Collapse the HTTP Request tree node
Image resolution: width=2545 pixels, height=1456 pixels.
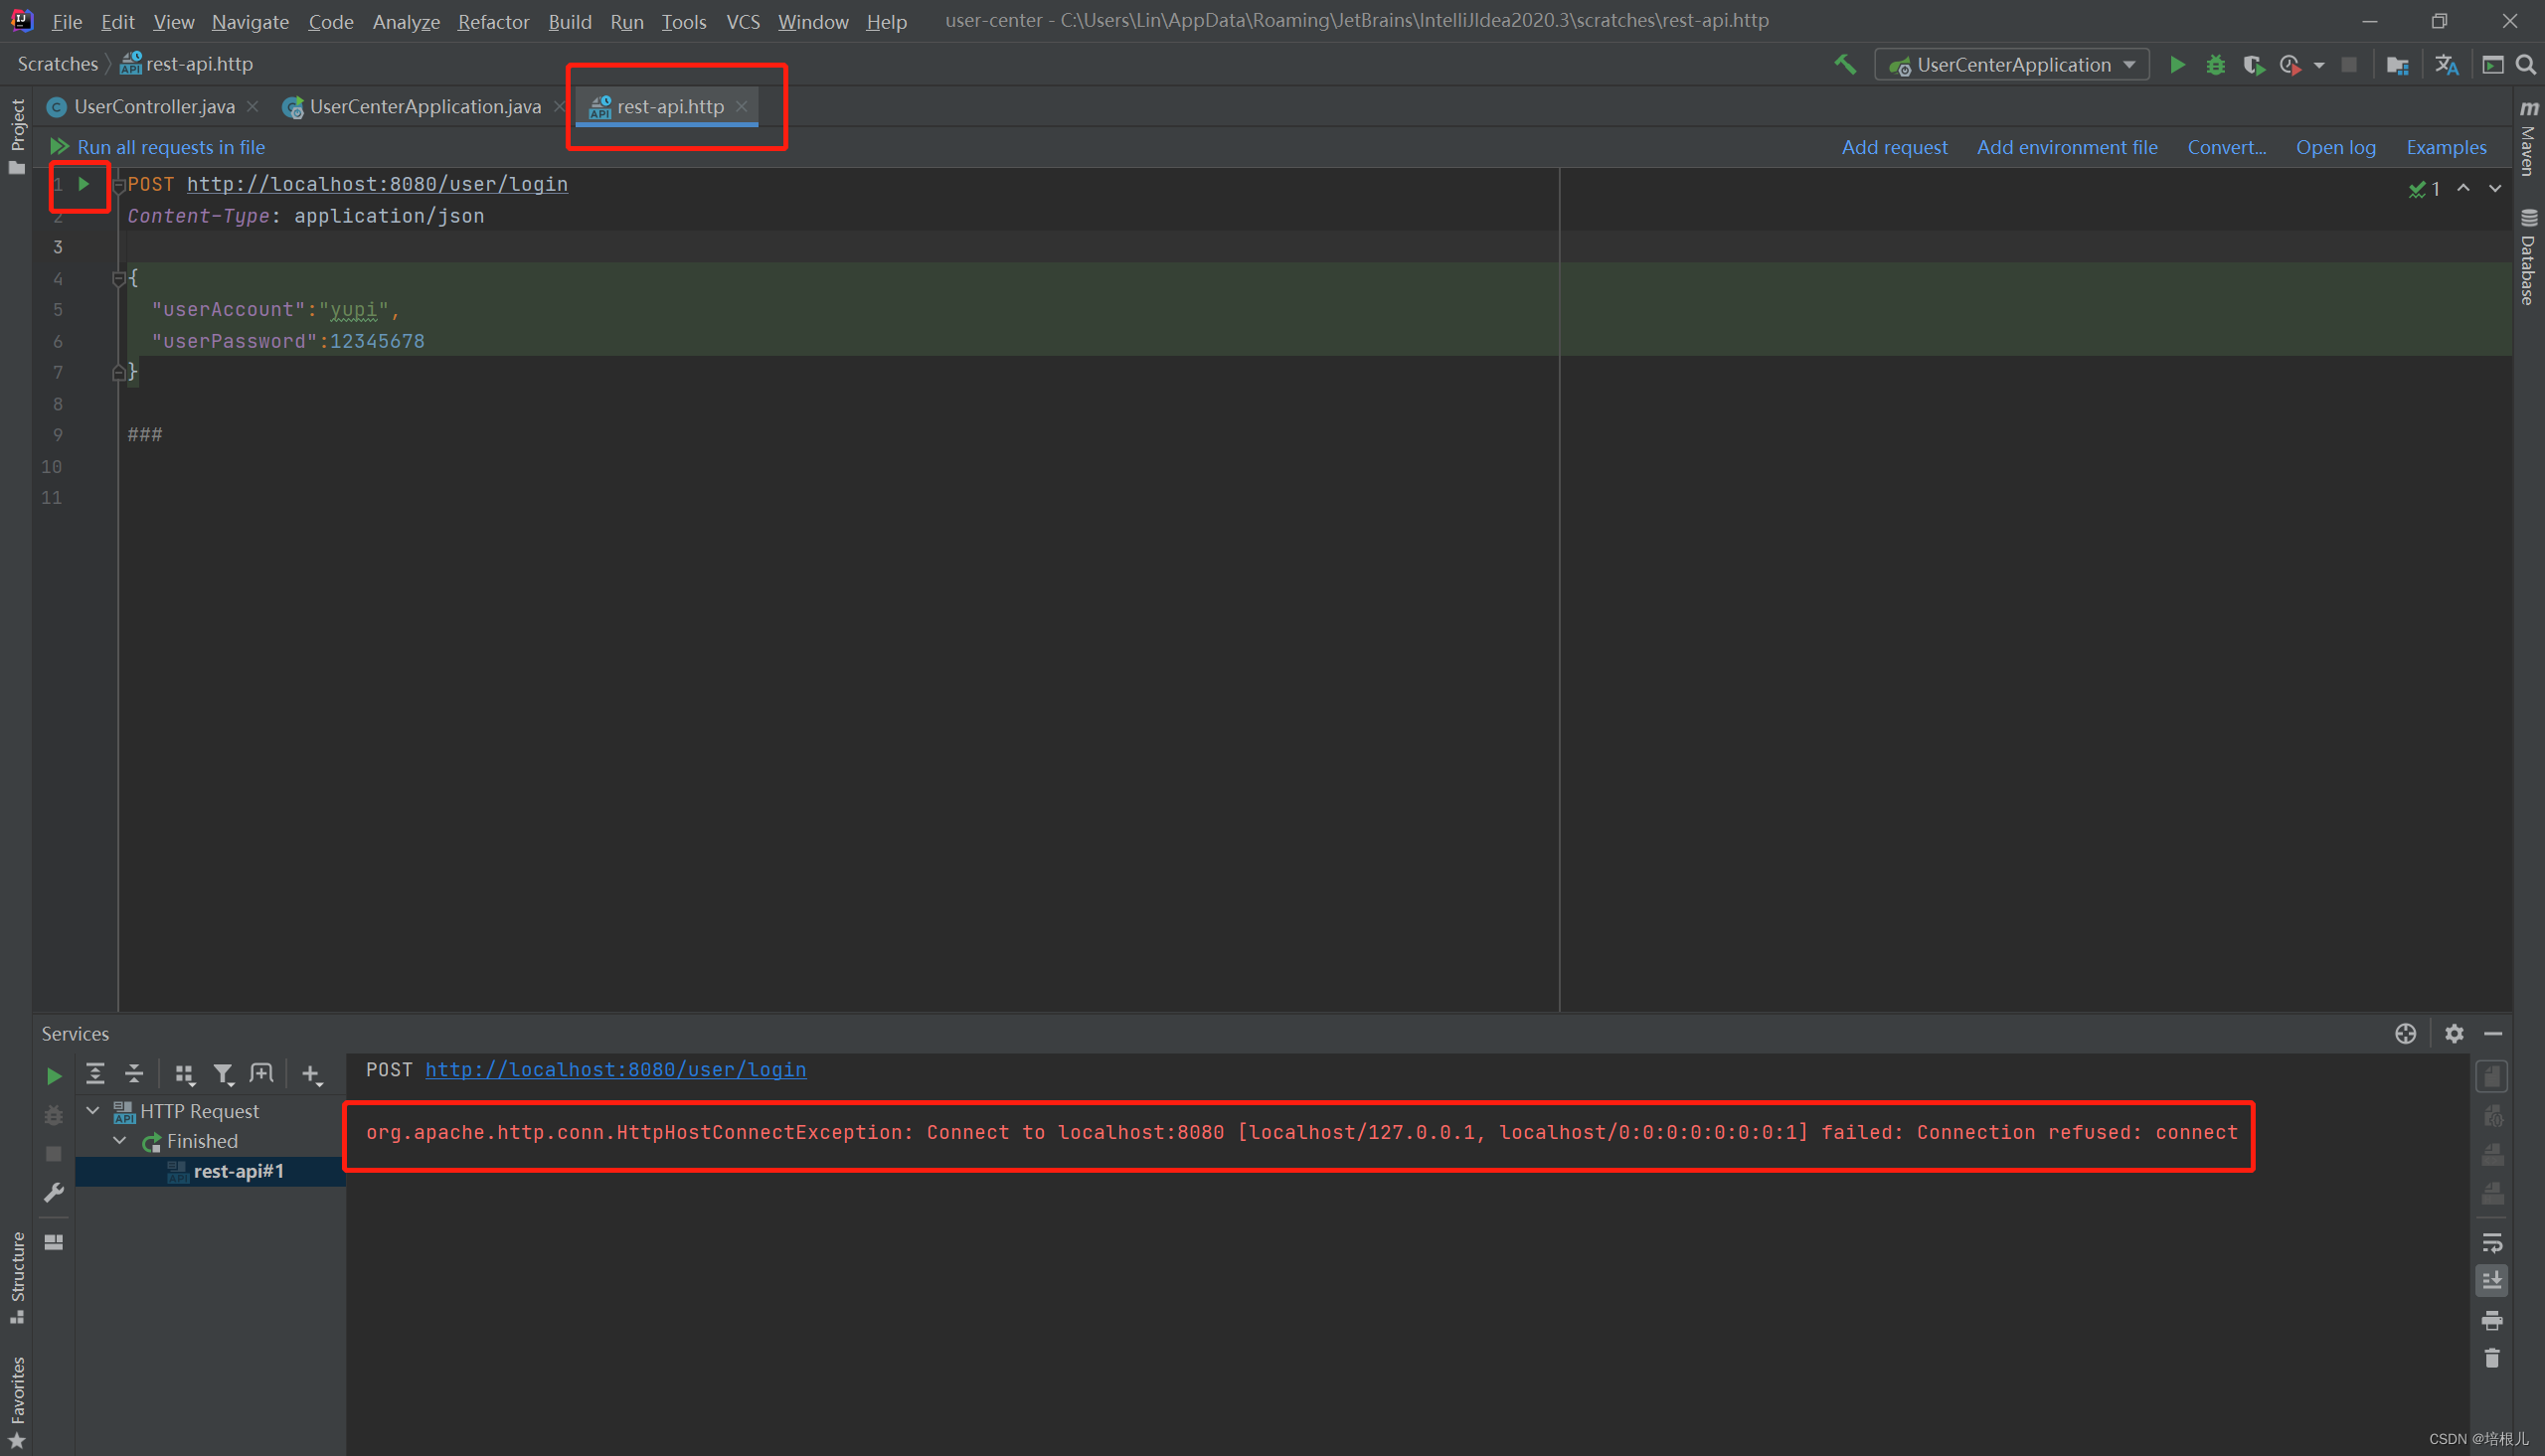[93, 1110]
